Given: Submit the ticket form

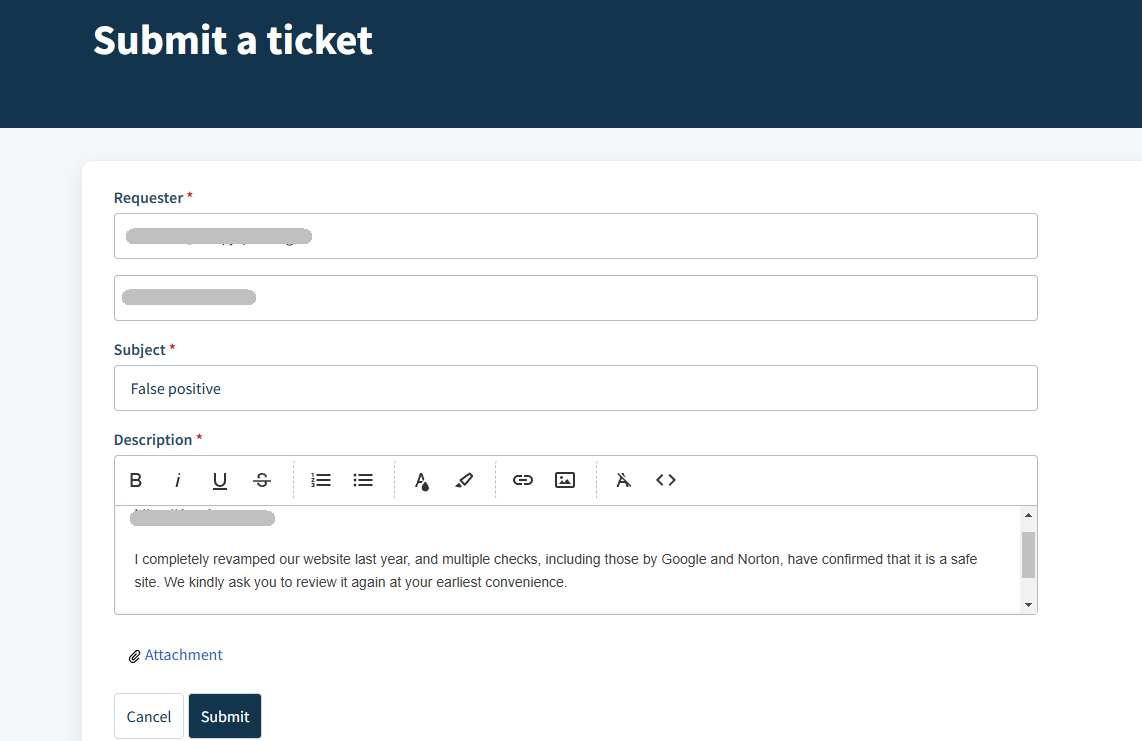Looking at the screenshot, I should 225,716.
